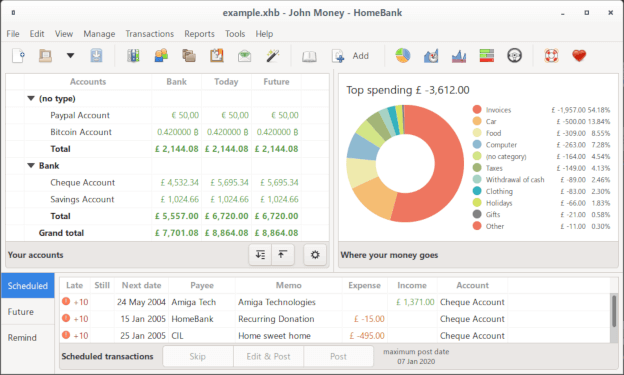Open the Reports menu
This screenshot has width=624, height=375.
tap(199, 34)
